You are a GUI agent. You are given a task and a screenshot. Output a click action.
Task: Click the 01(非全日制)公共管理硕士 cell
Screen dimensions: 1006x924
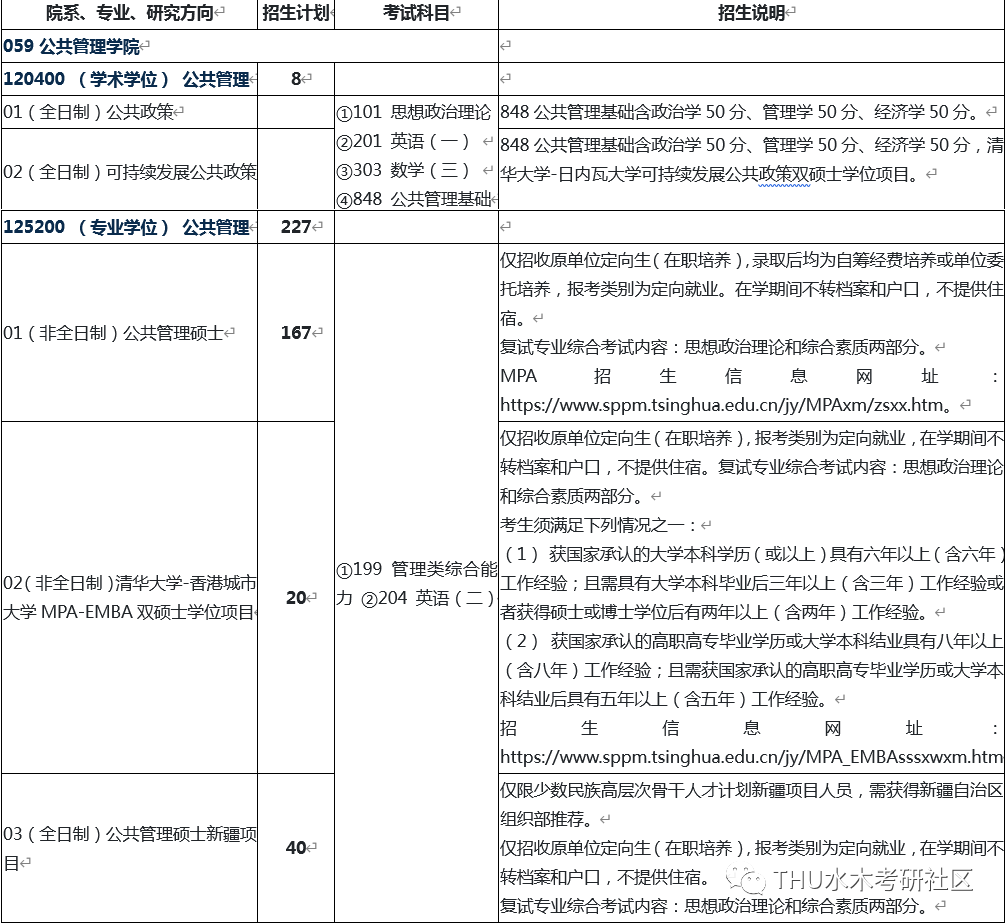tap(114, 333)
